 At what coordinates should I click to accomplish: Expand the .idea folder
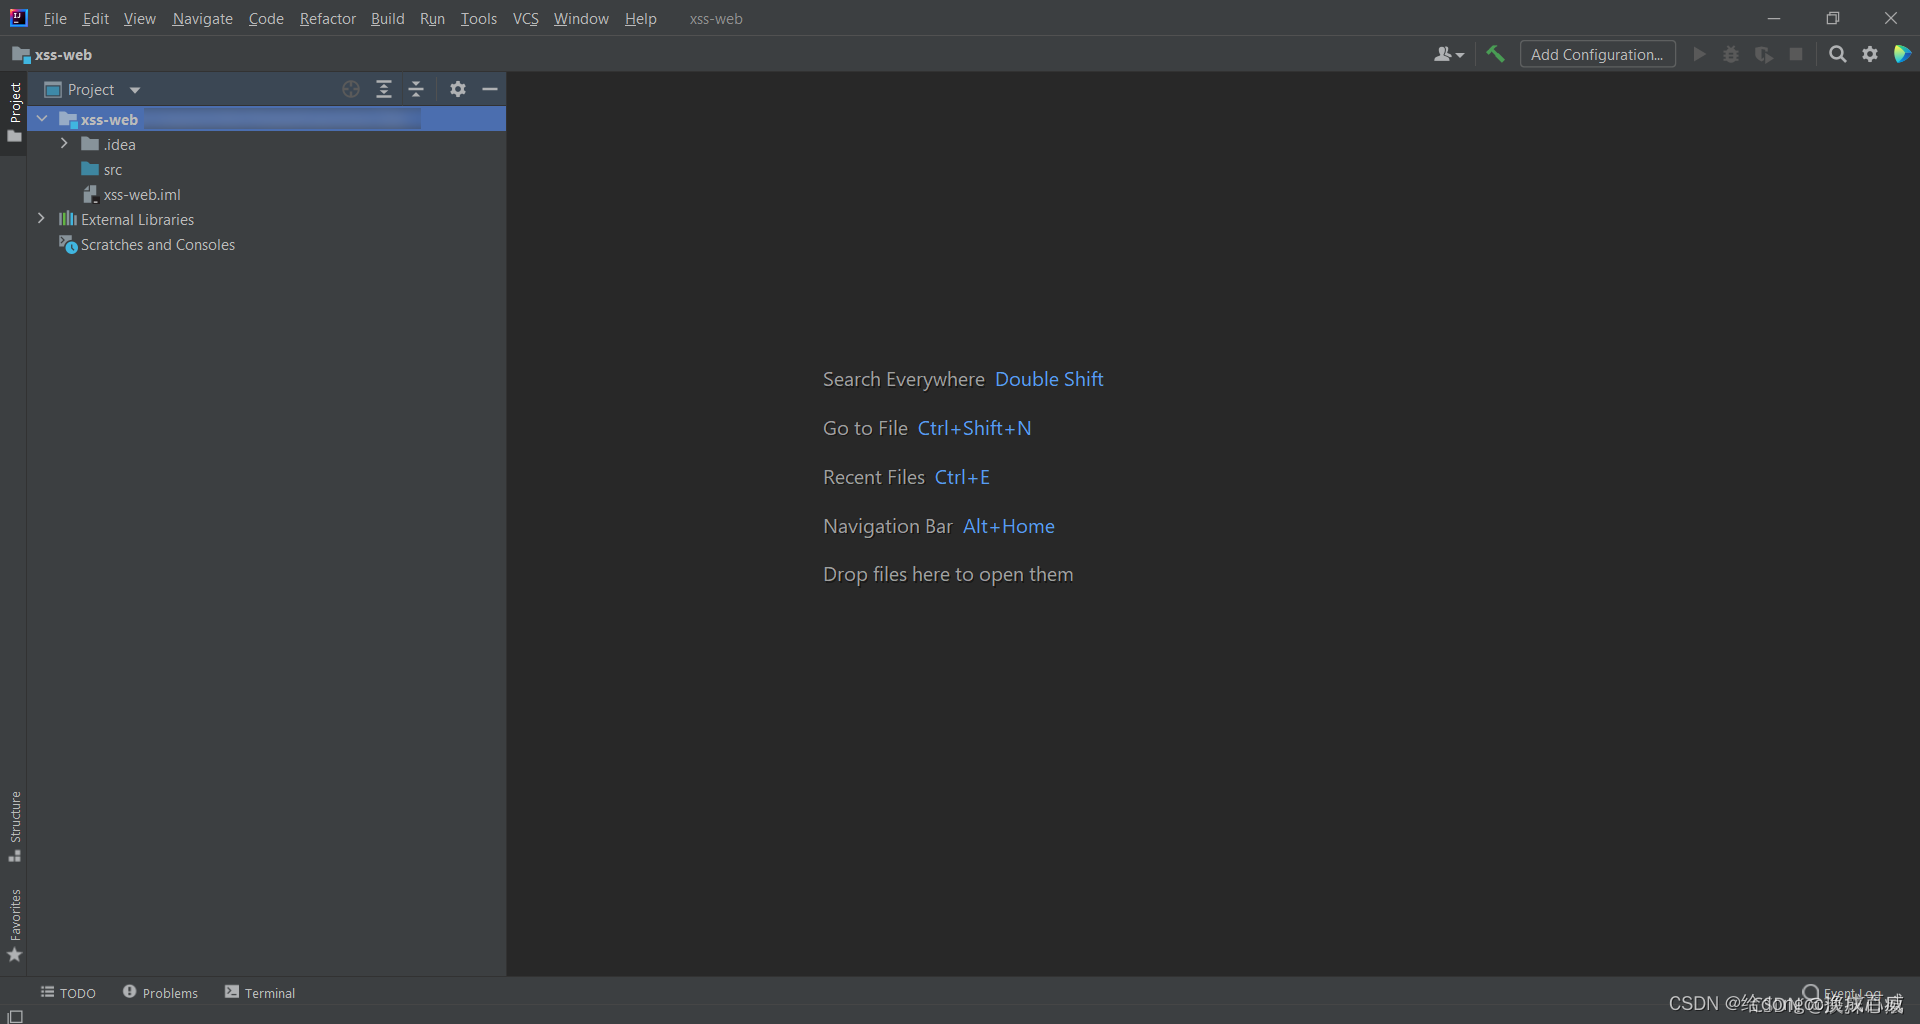[64, 144]
